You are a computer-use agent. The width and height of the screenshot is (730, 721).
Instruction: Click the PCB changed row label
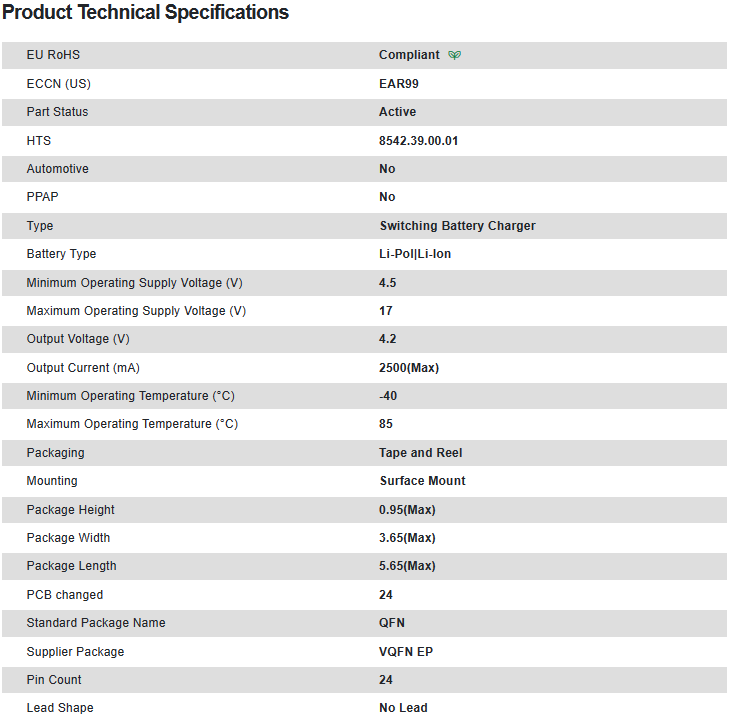pos(64,595)
